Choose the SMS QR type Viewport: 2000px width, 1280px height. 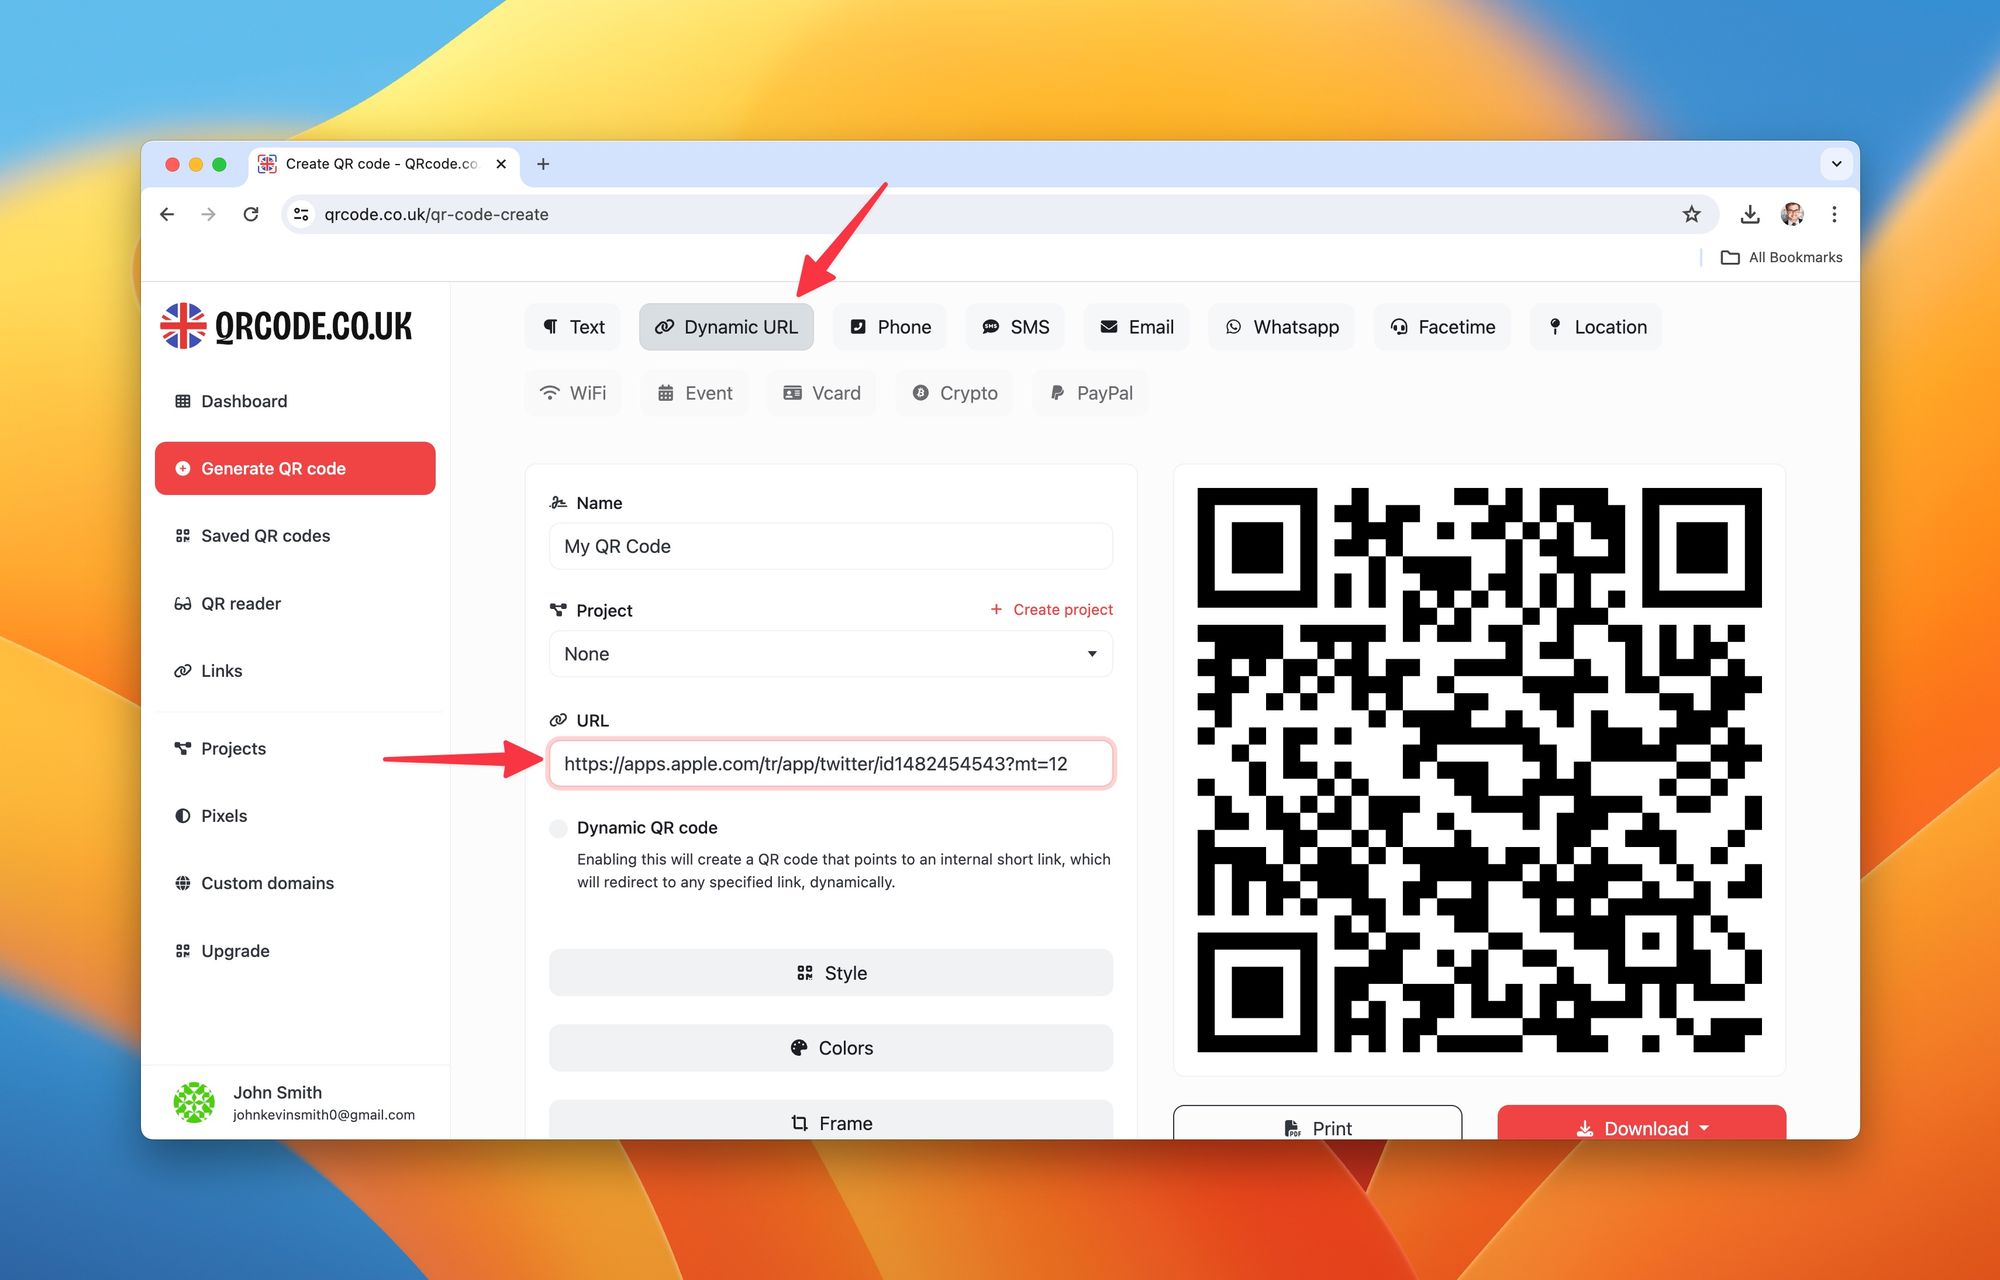click(1015, 327)
